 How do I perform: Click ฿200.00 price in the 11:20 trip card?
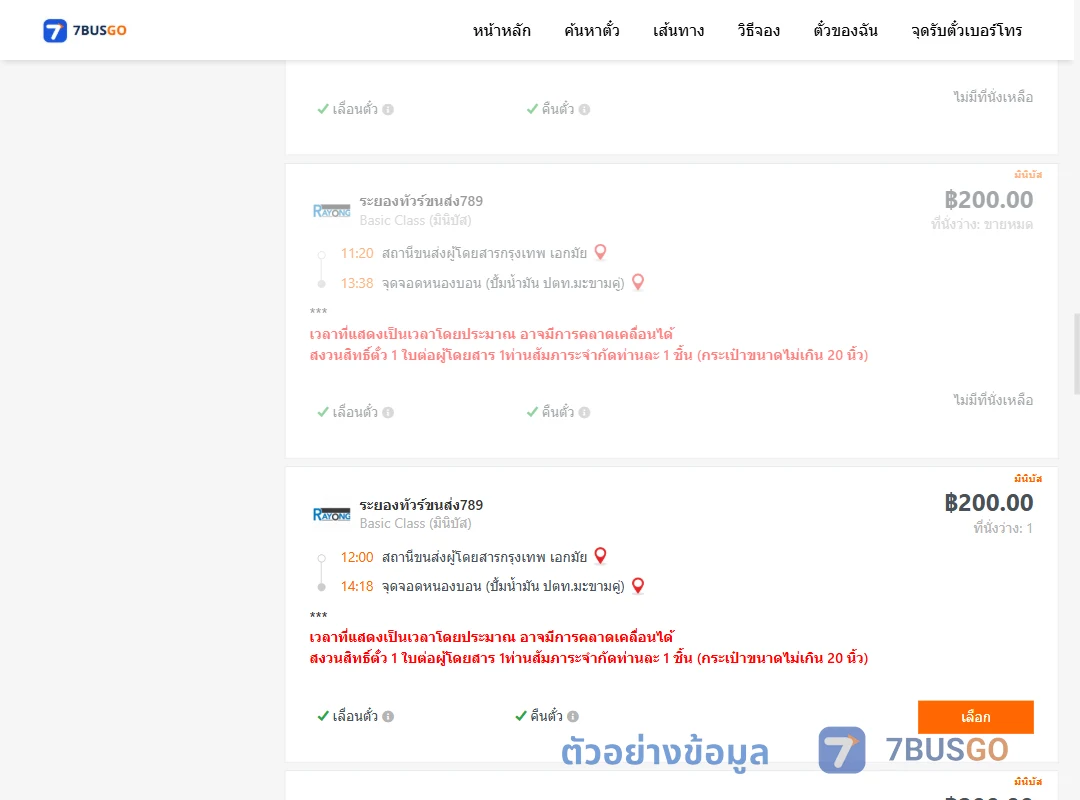coord(988,200)
